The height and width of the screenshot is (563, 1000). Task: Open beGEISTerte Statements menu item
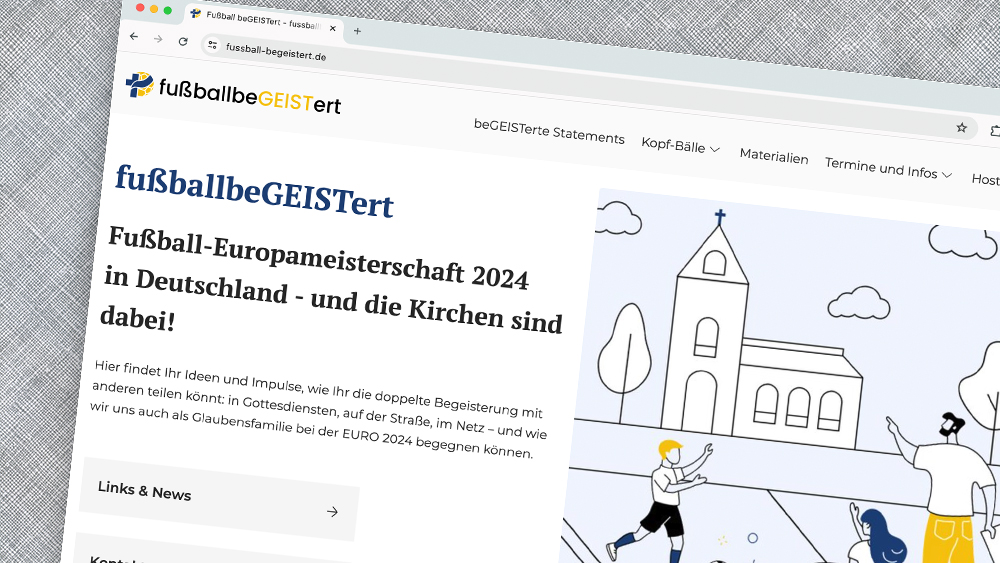[549, 131]
